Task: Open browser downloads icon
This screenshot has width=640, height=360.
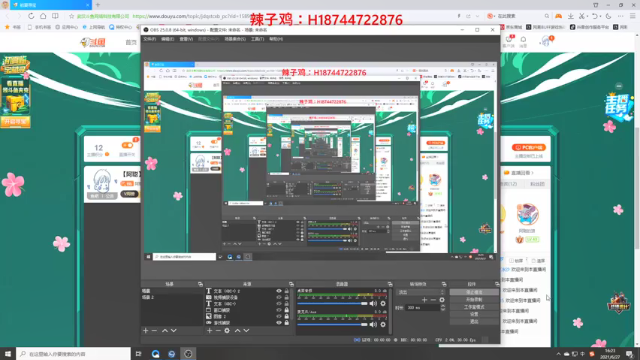Action: click(571, 16)
